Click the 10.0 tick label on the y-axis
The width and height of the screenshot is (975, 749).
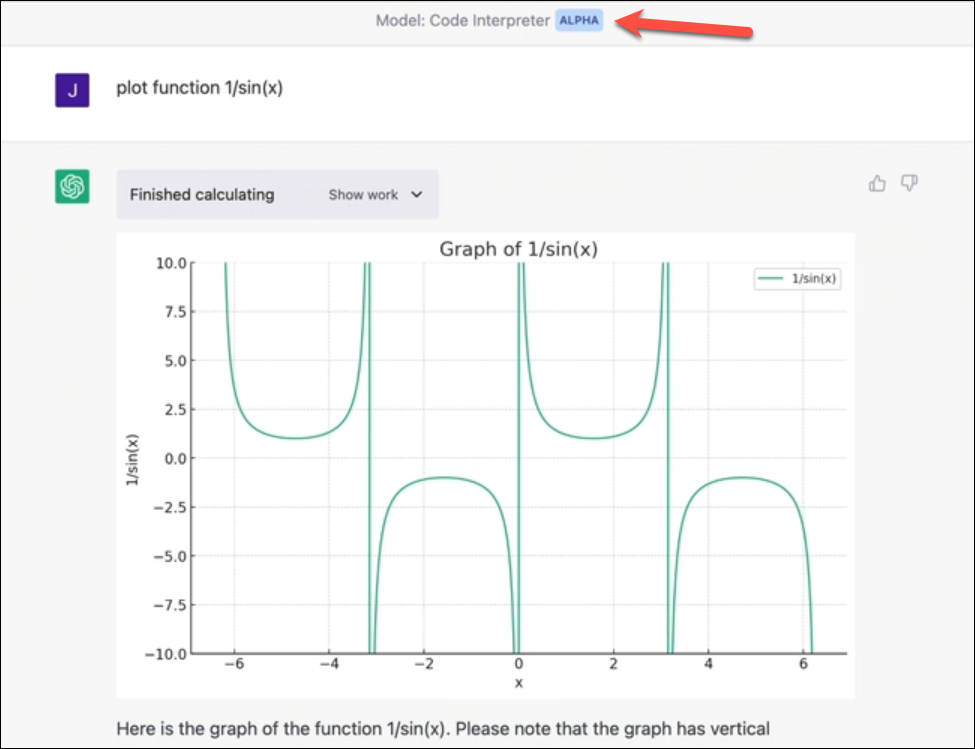(x=171, y=263)
